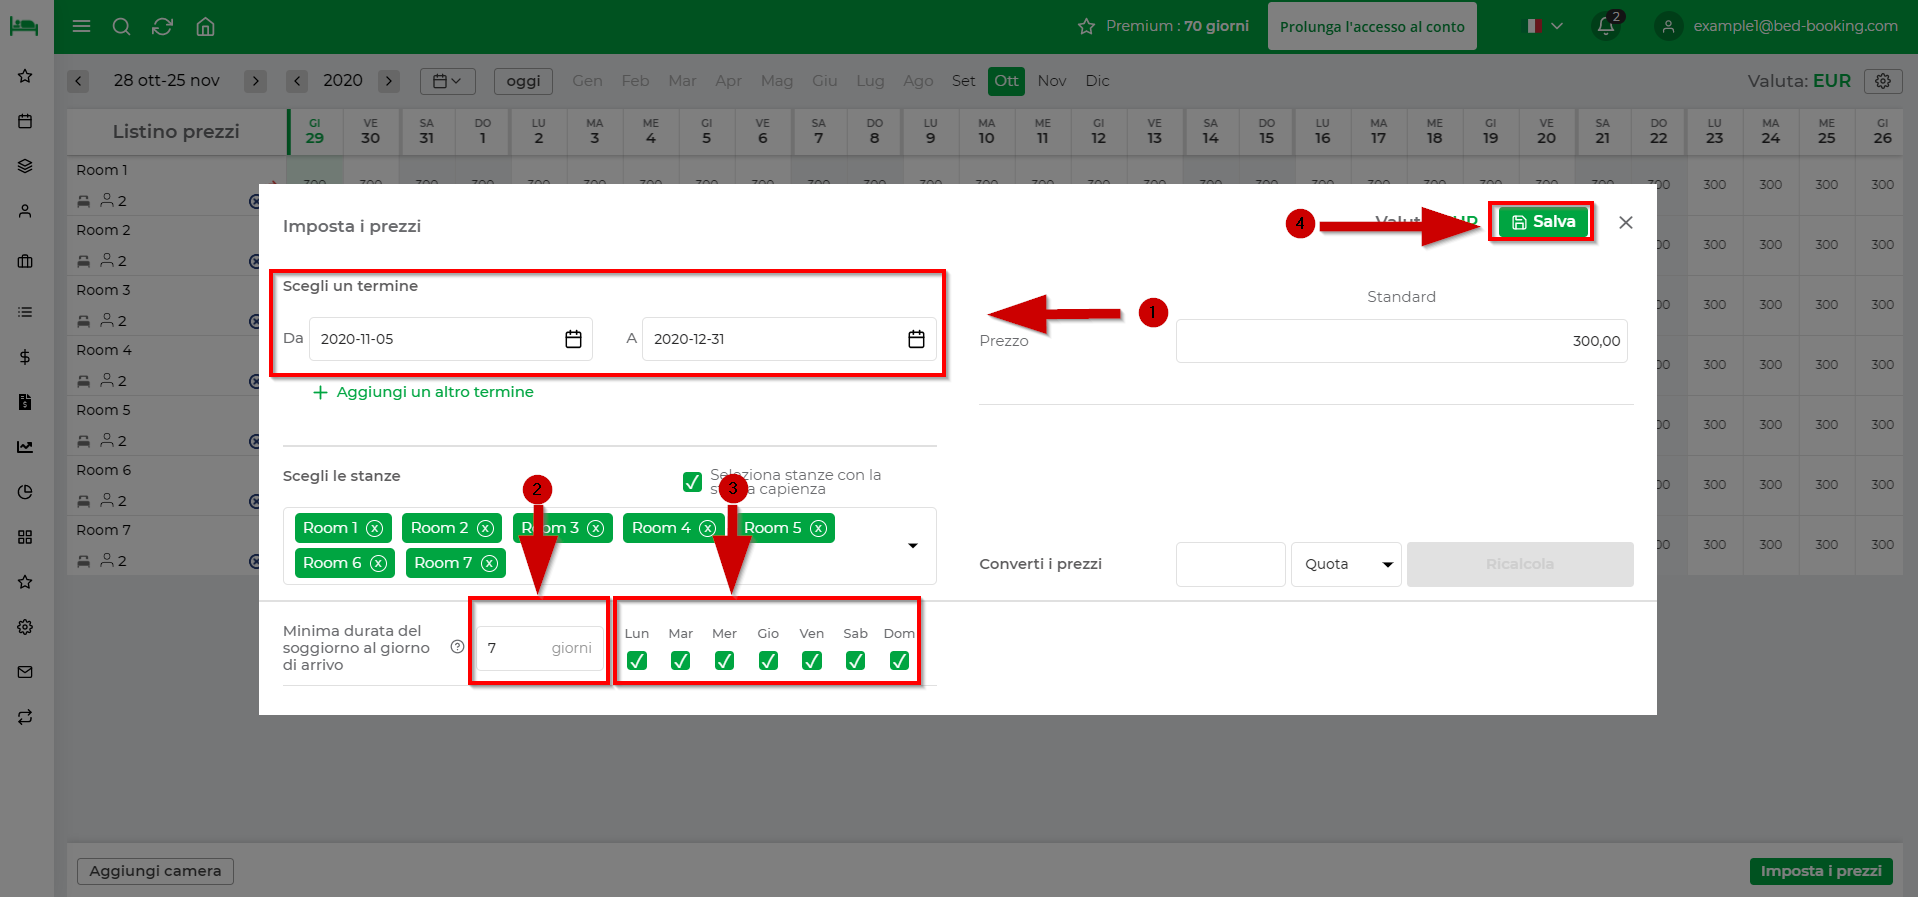
Task: Expand the room selection dropdown arrow
Action: coord(912,546)
